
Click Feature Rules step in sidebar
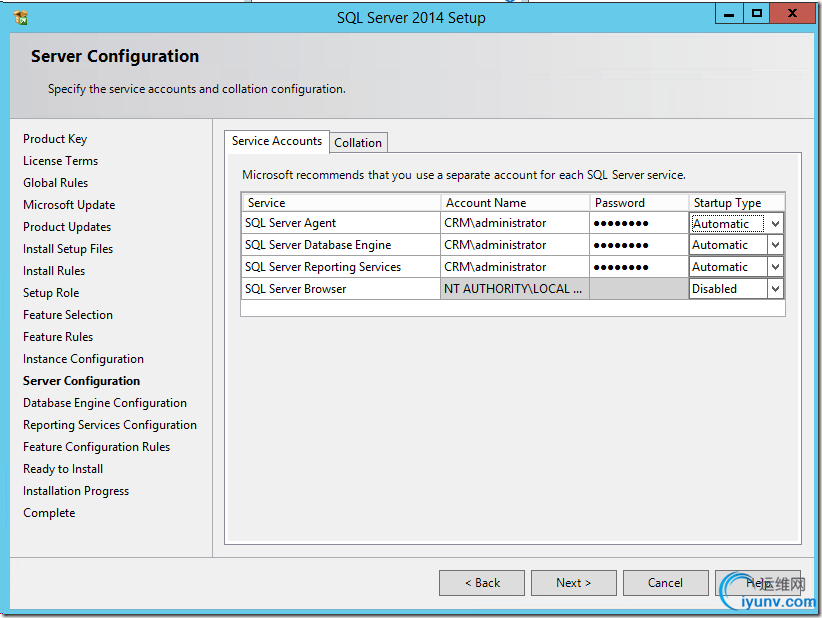[58, 337]
